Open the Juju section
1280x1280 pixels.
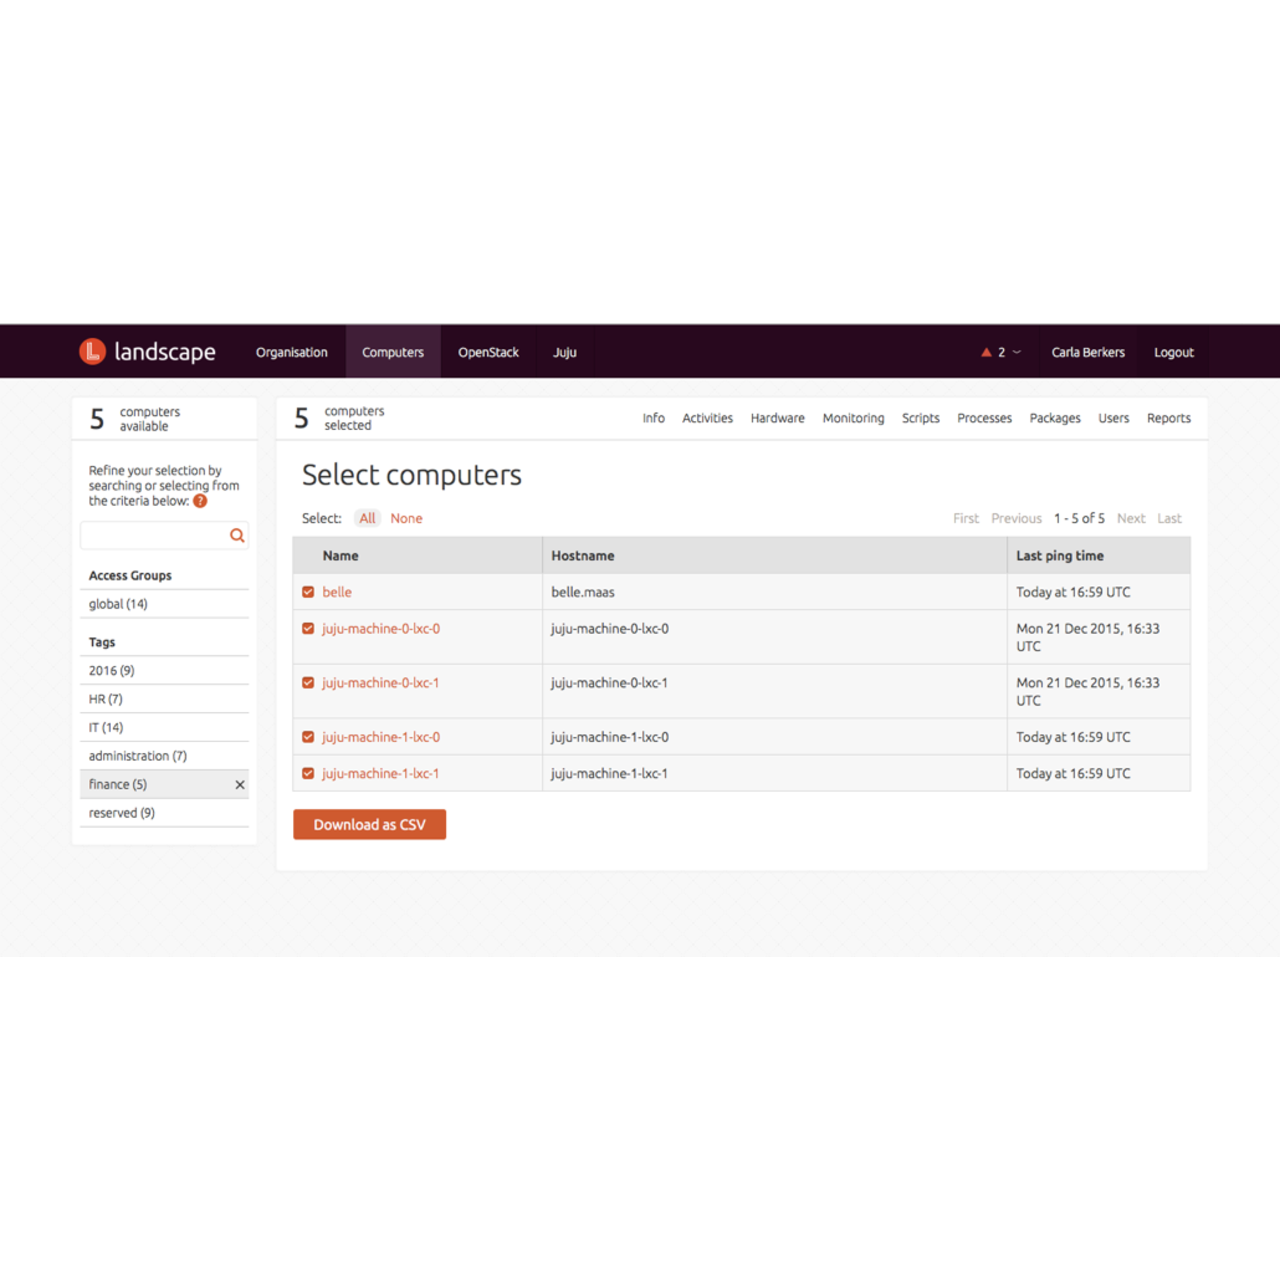[x=565, y=352]
